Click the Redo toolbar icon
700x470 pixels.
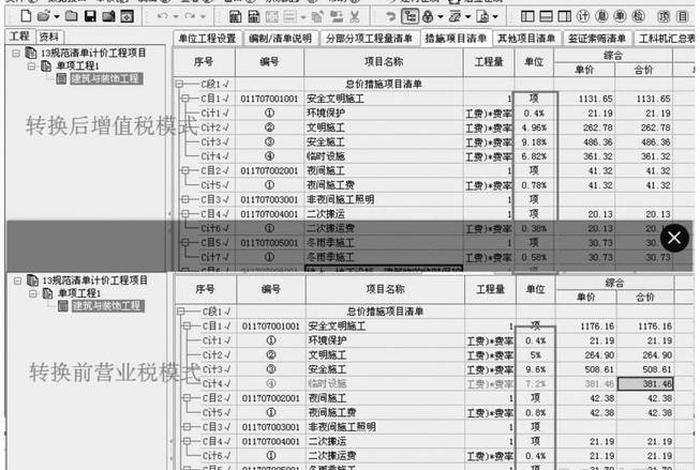point(190,17)
